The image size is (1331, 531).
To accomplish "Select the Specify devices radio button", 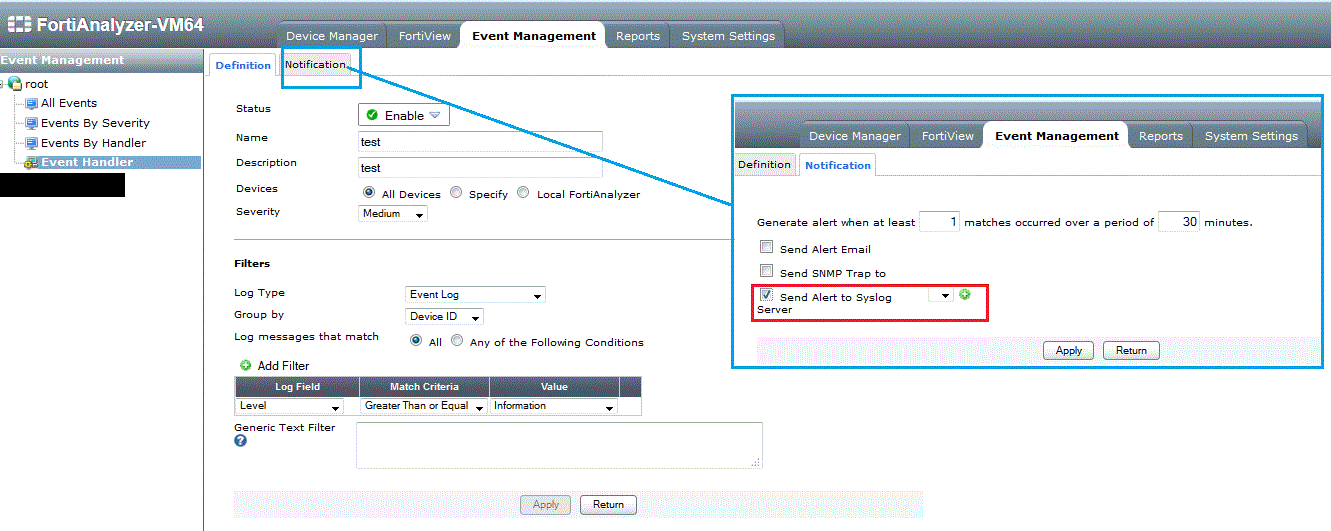I will [456, 193].
